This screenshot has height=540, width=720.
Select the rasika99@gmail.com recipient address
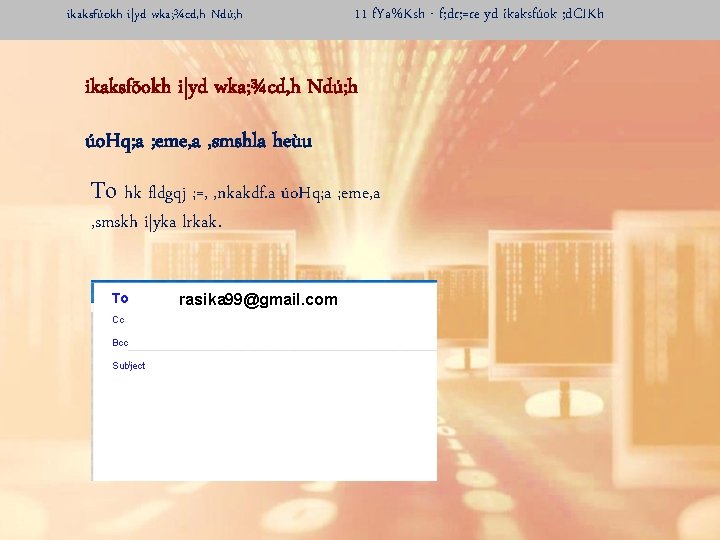click(x=258, y=300)
